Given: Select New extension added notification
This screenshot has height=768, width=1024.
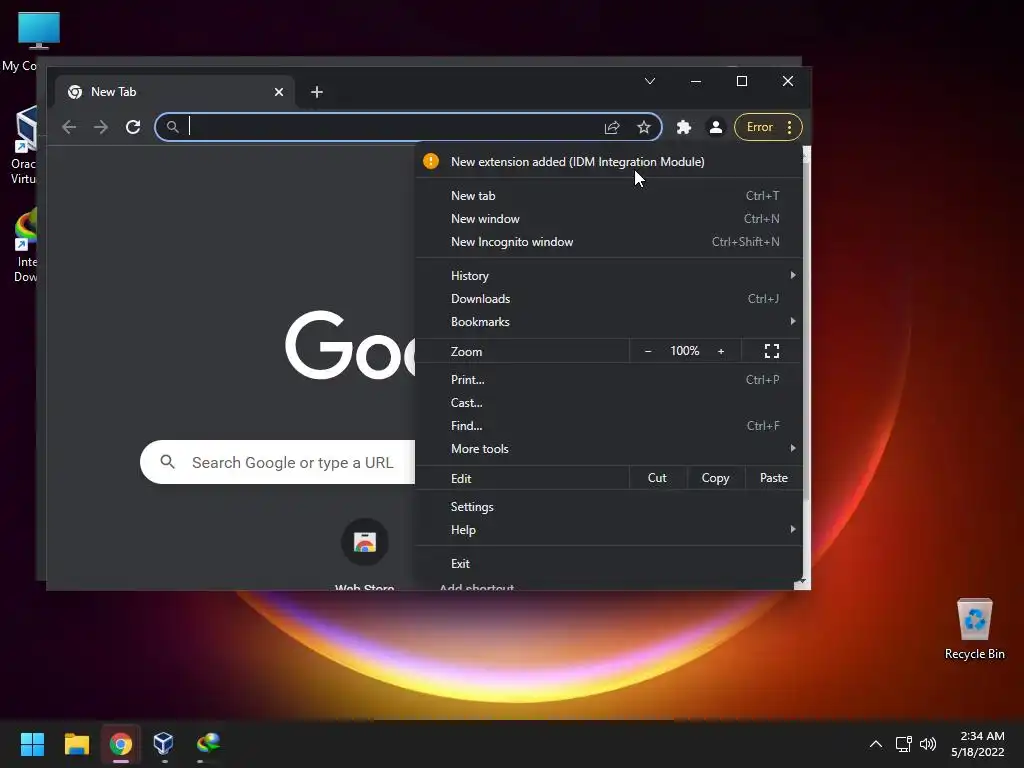Looking at the screenshot, I should pyautogui.click(x=608, y=161).
